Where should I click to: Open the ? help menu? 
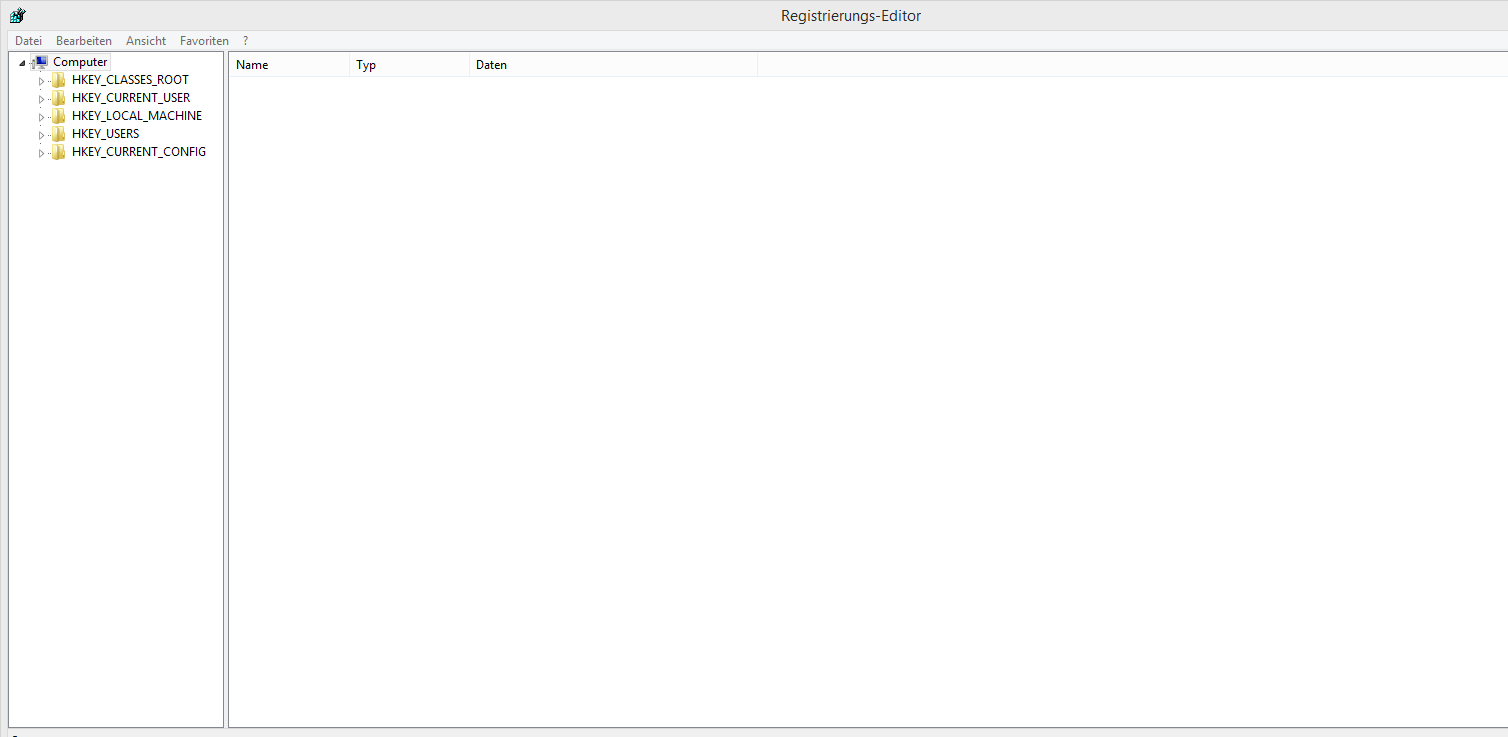click(x=245, y=41)
